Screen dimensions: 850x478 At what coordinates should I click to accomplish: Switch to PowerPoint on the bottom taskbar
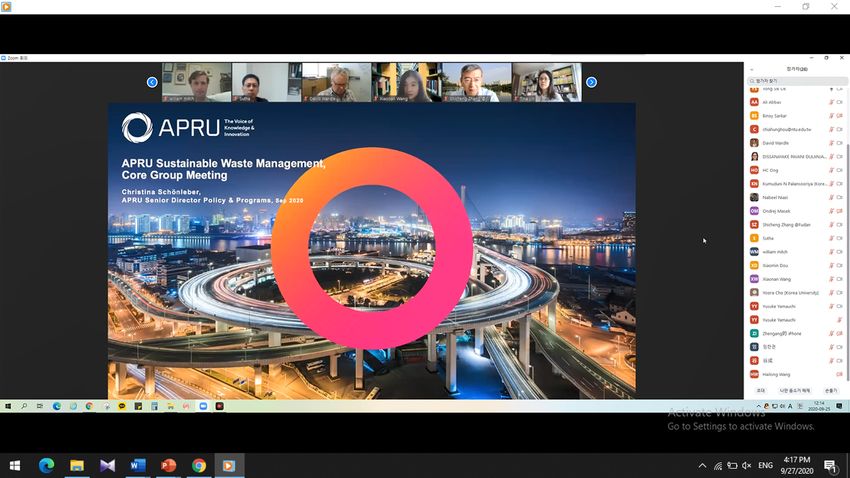click(168, 466)
